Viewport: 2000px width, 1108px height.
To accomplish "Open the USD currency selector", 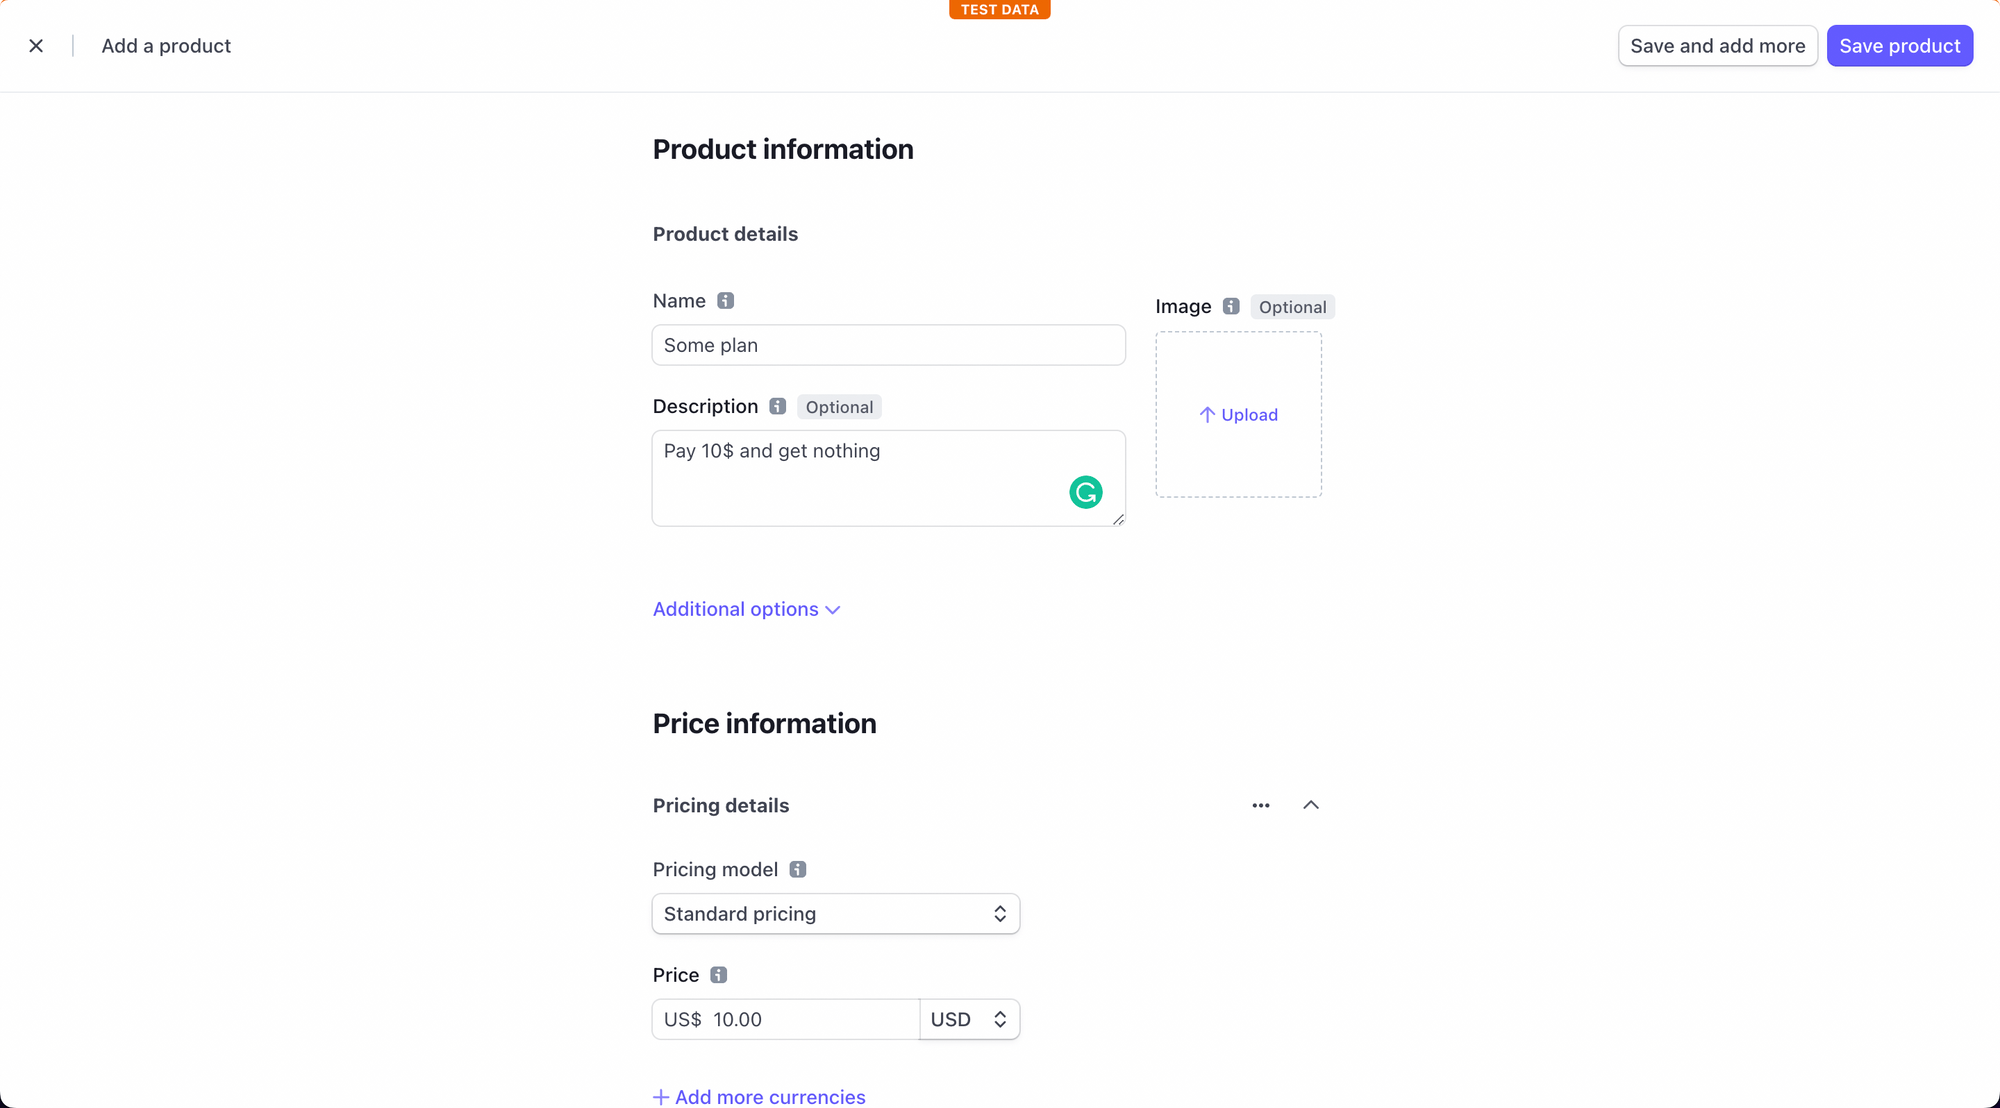I will coord(968,1019).
